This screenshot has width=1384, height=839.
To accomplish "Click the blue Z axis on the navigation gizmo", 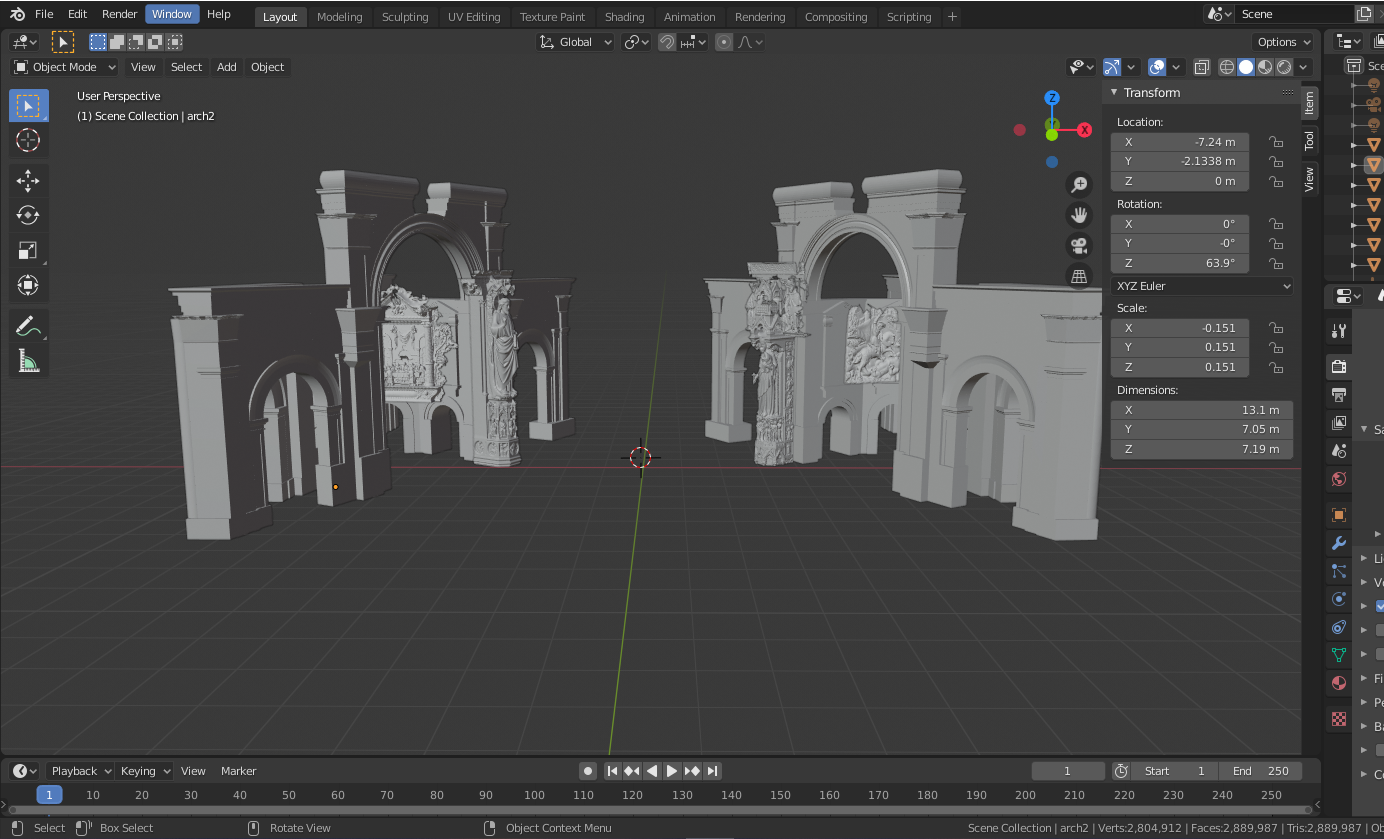I will click(1052, 98).
